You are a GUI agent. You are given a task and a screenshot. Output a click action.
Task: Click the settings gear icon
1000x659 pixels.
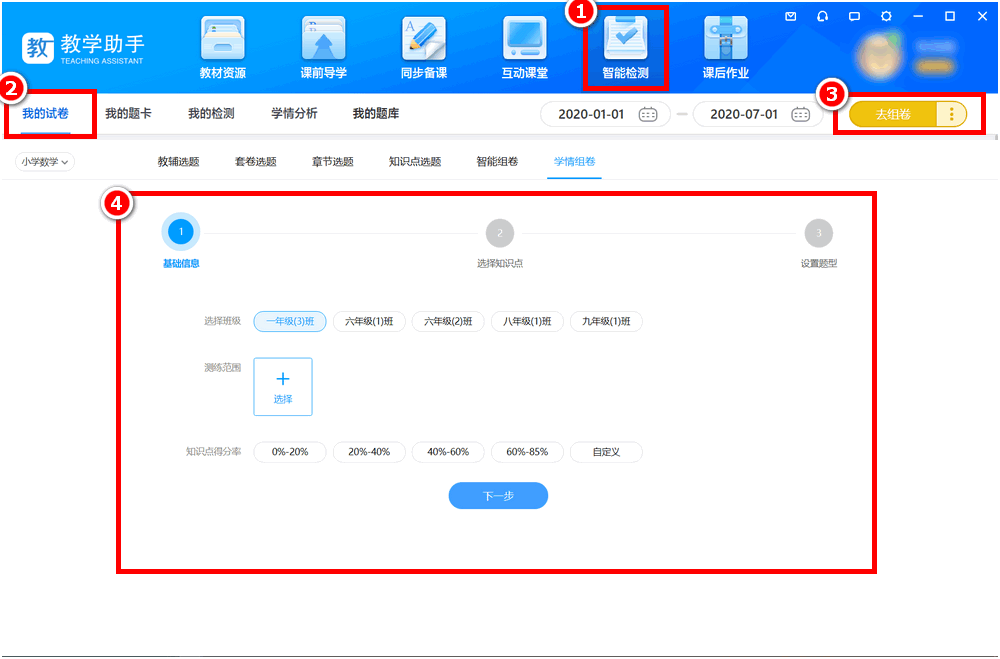[x=886, y=16]
